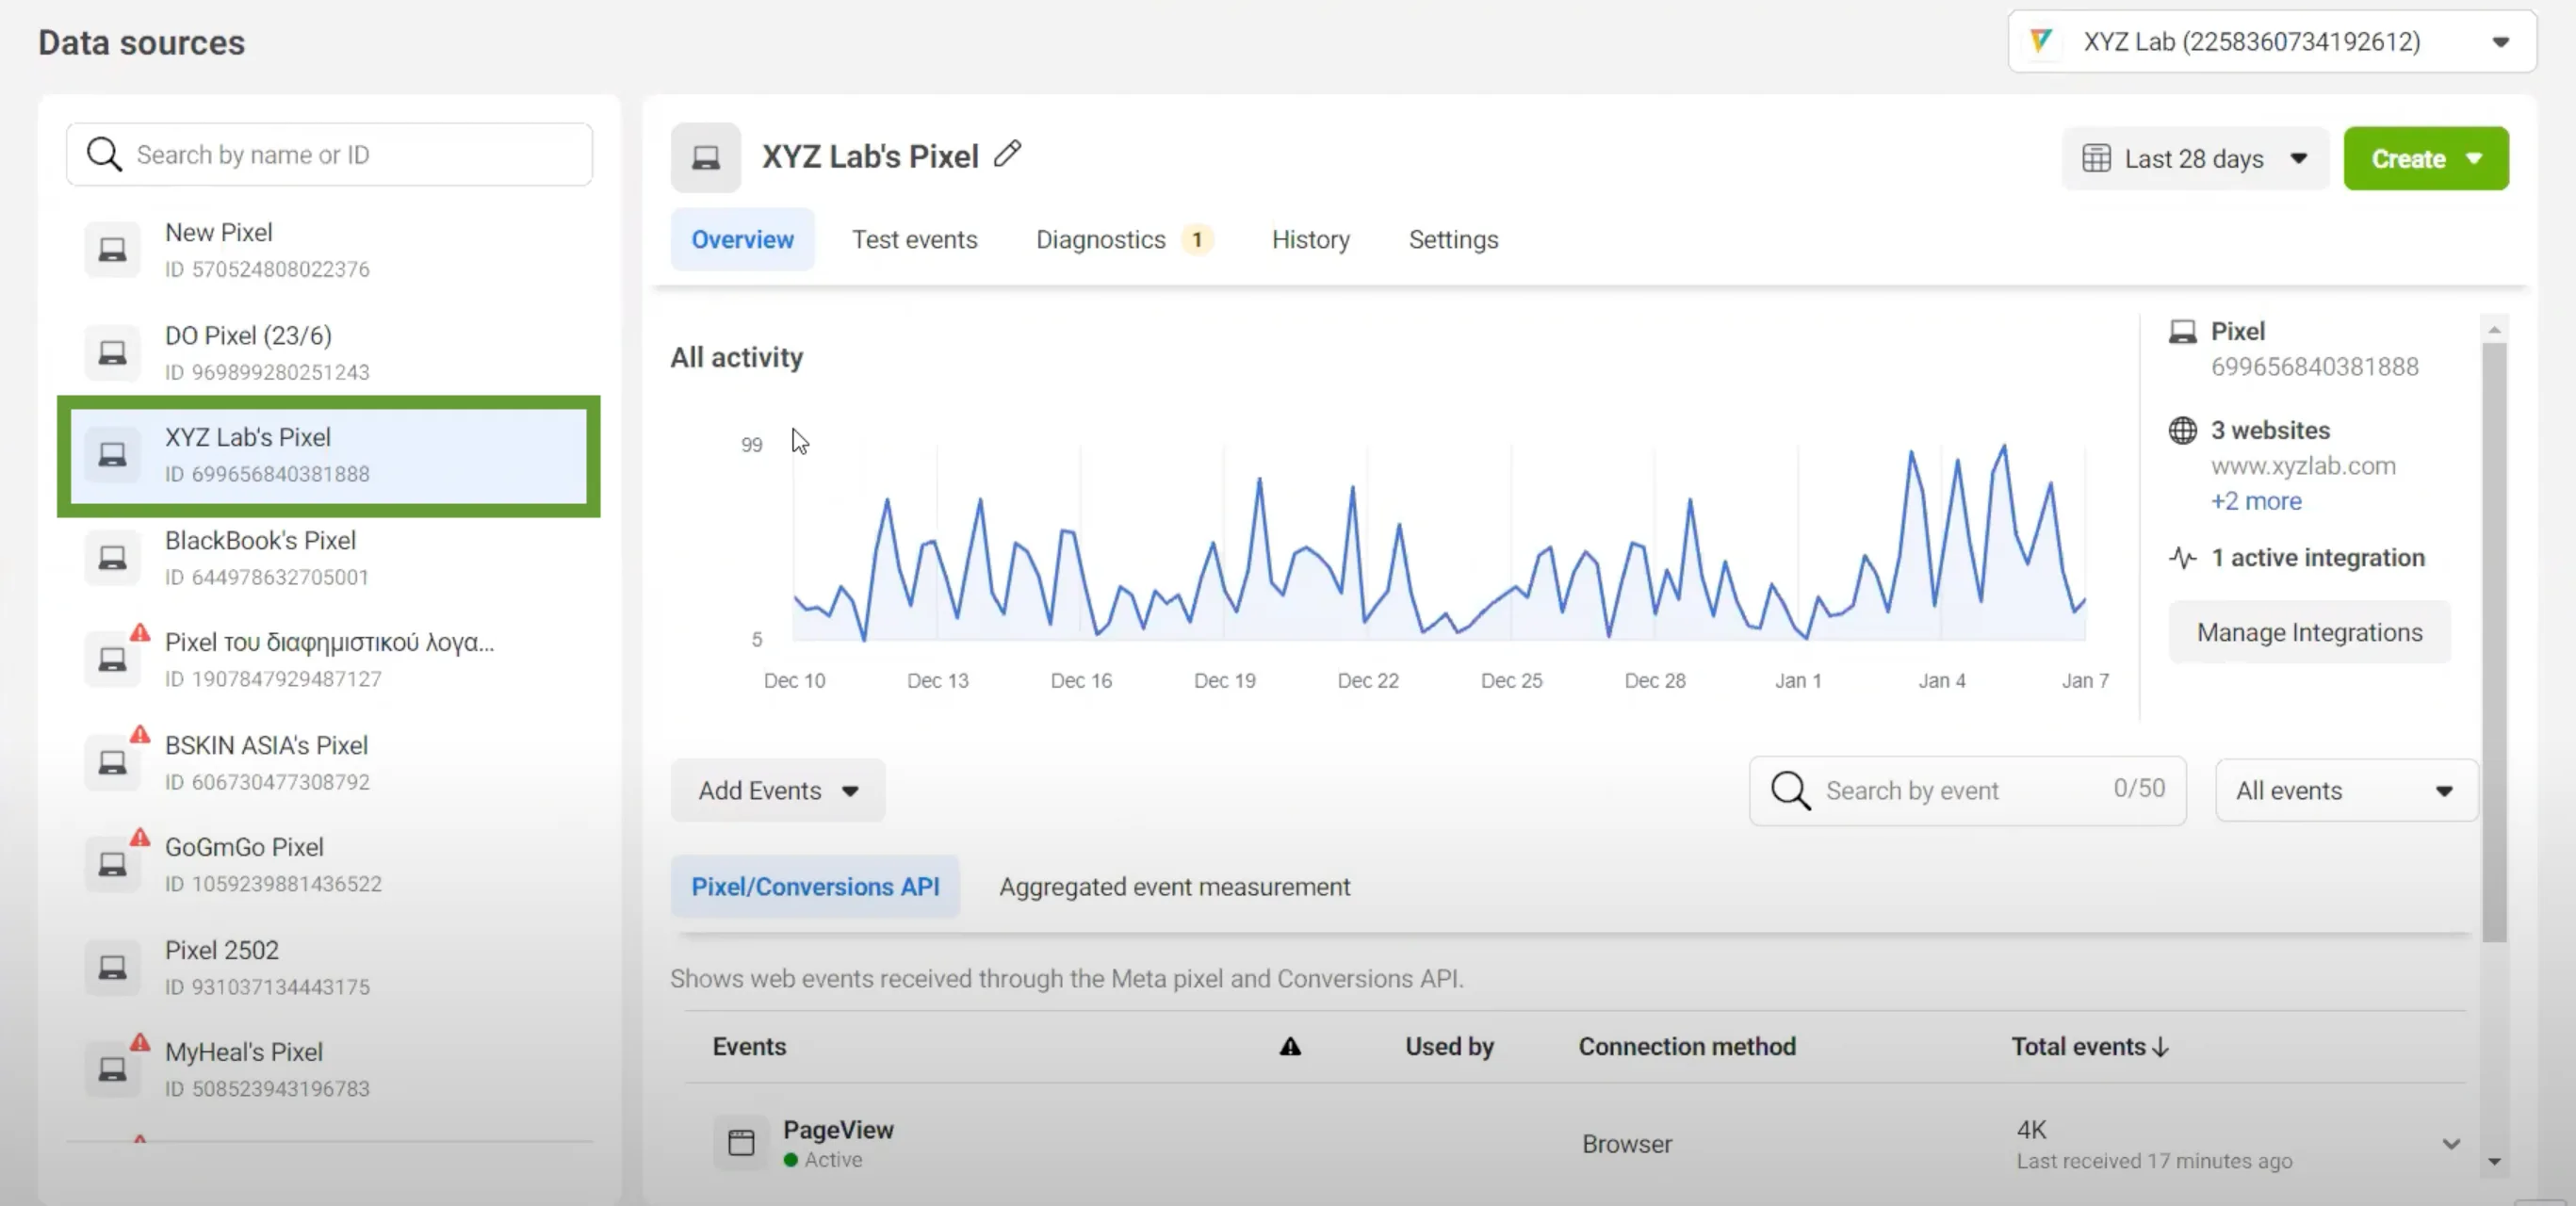This screenshot has width=2576, height=1206.
Task: Expand the PageView event row chevron
Action: [x=2451, y=1143]
